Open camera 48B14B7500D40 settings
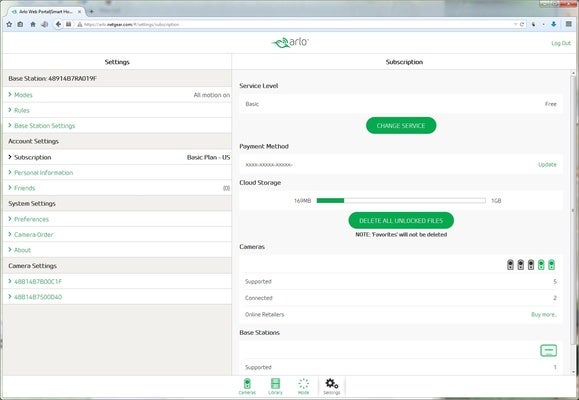This screenshot has height=400, width=579. pyautogui.click(x=117, y=297)
